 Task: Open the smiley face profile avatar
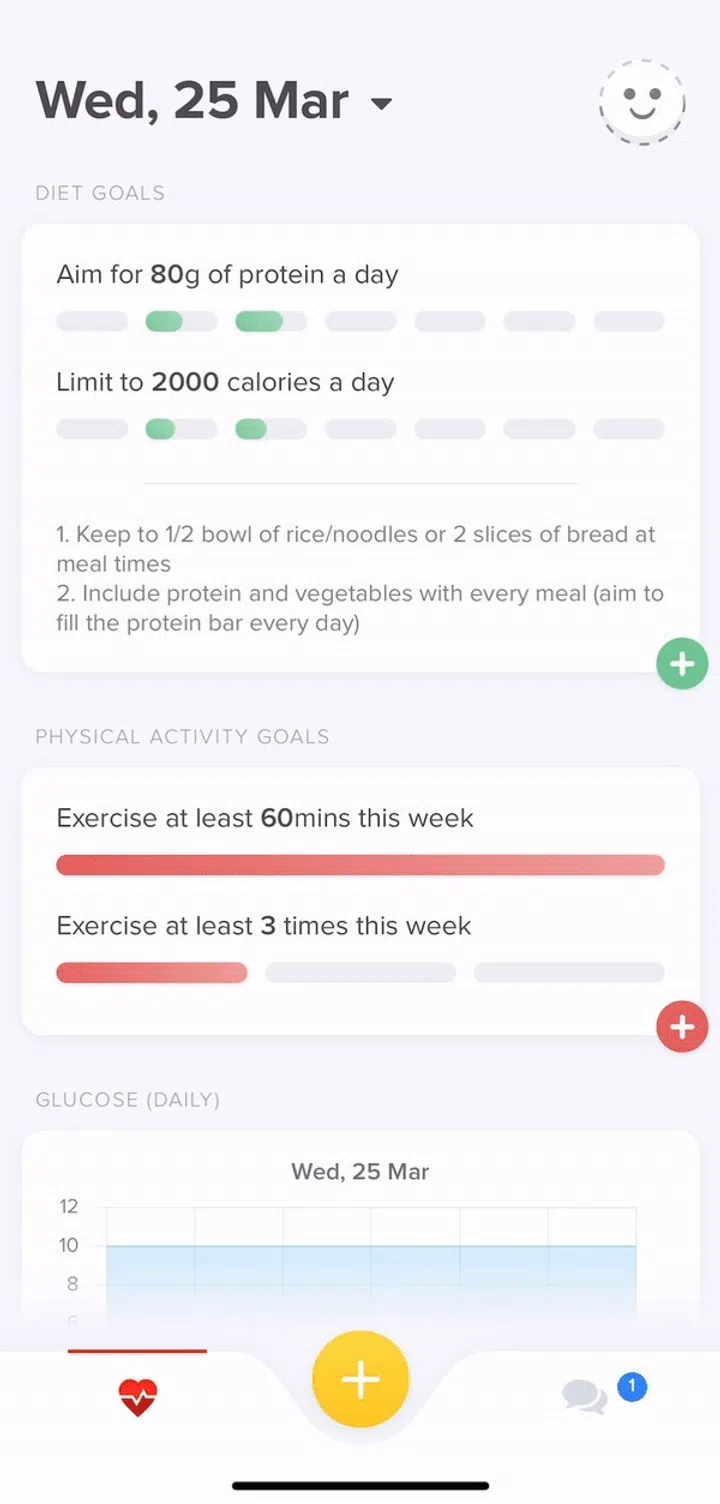coord(641,102)
